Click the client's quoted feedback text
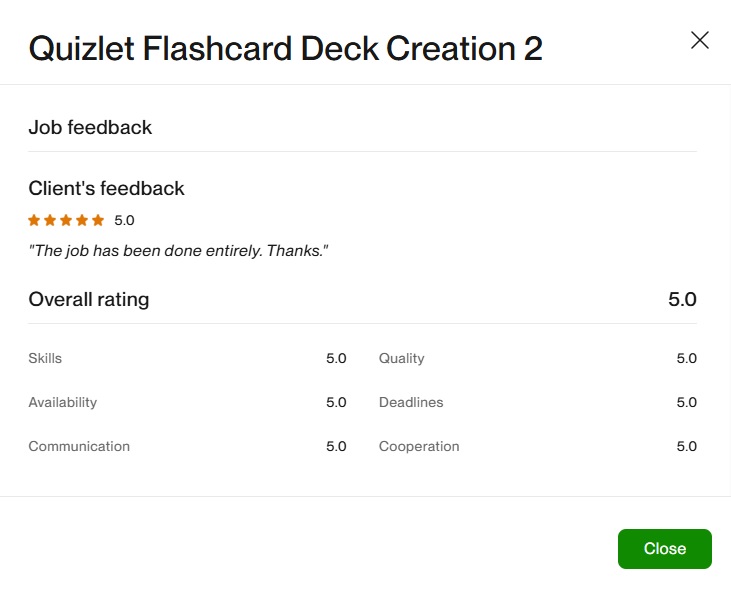Viewport: 731px width, 599px height. tap(179, 250)
